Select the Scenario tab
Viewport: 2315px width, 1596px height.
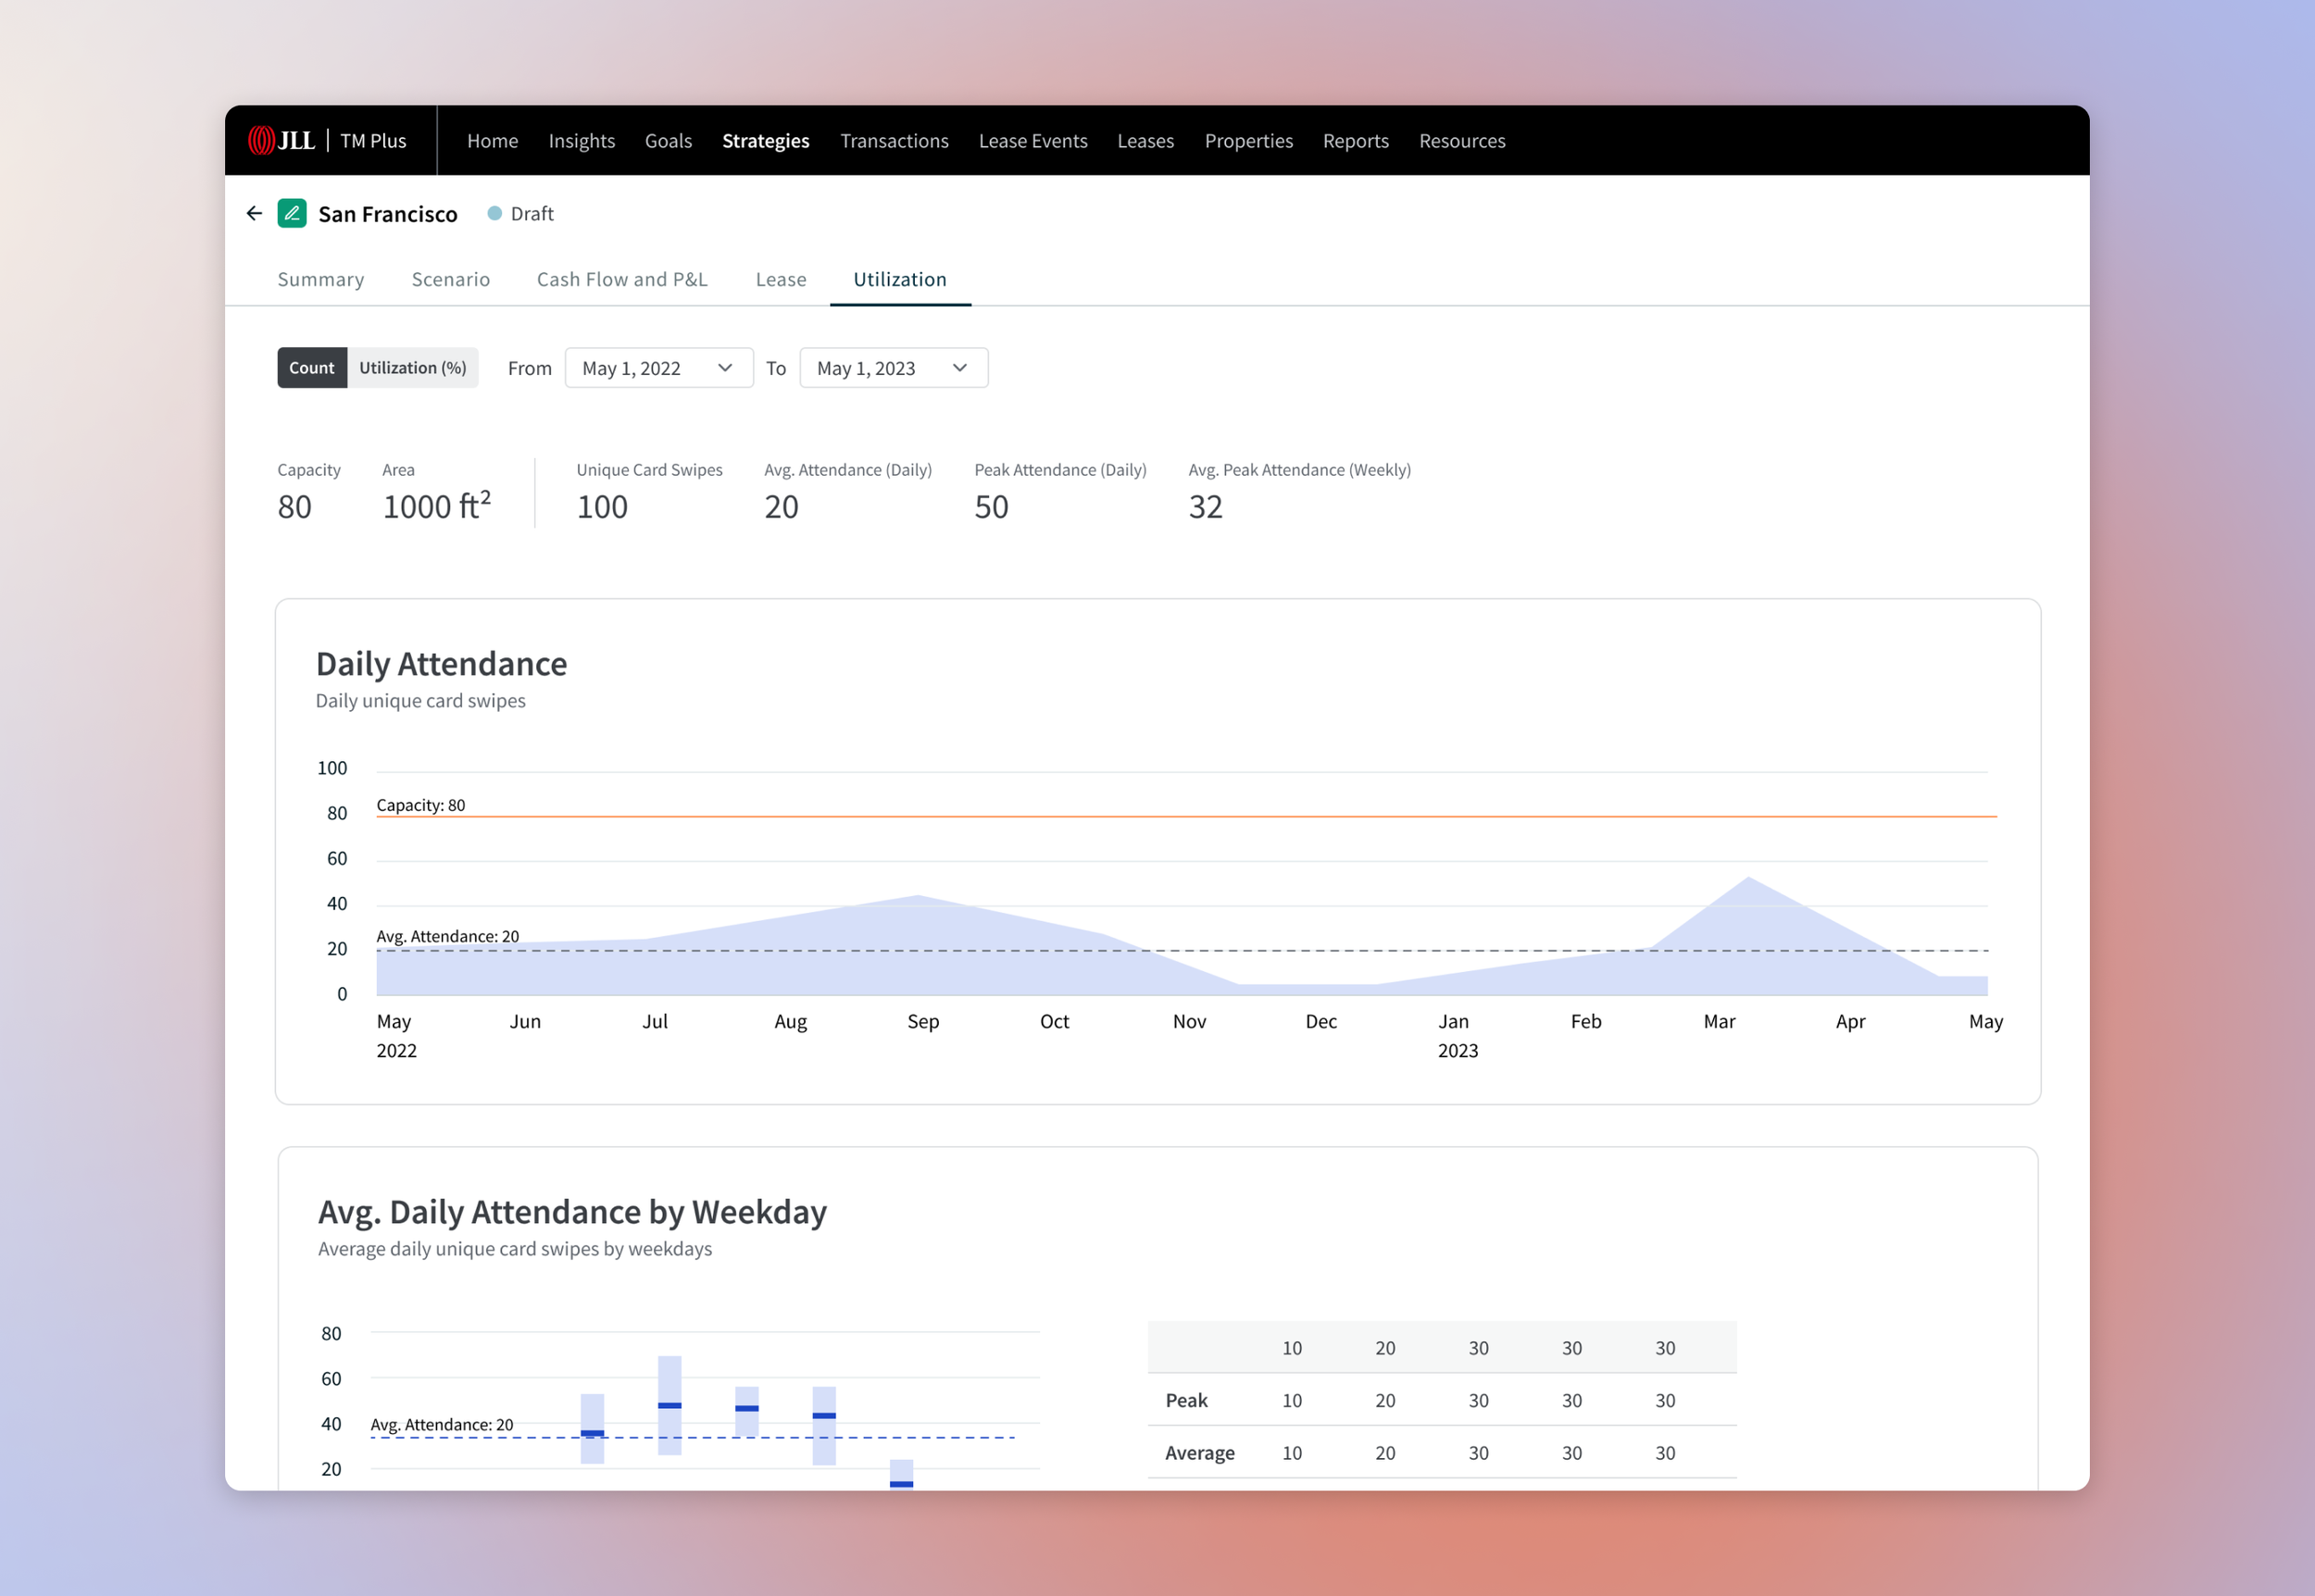(x=451, y=279)
